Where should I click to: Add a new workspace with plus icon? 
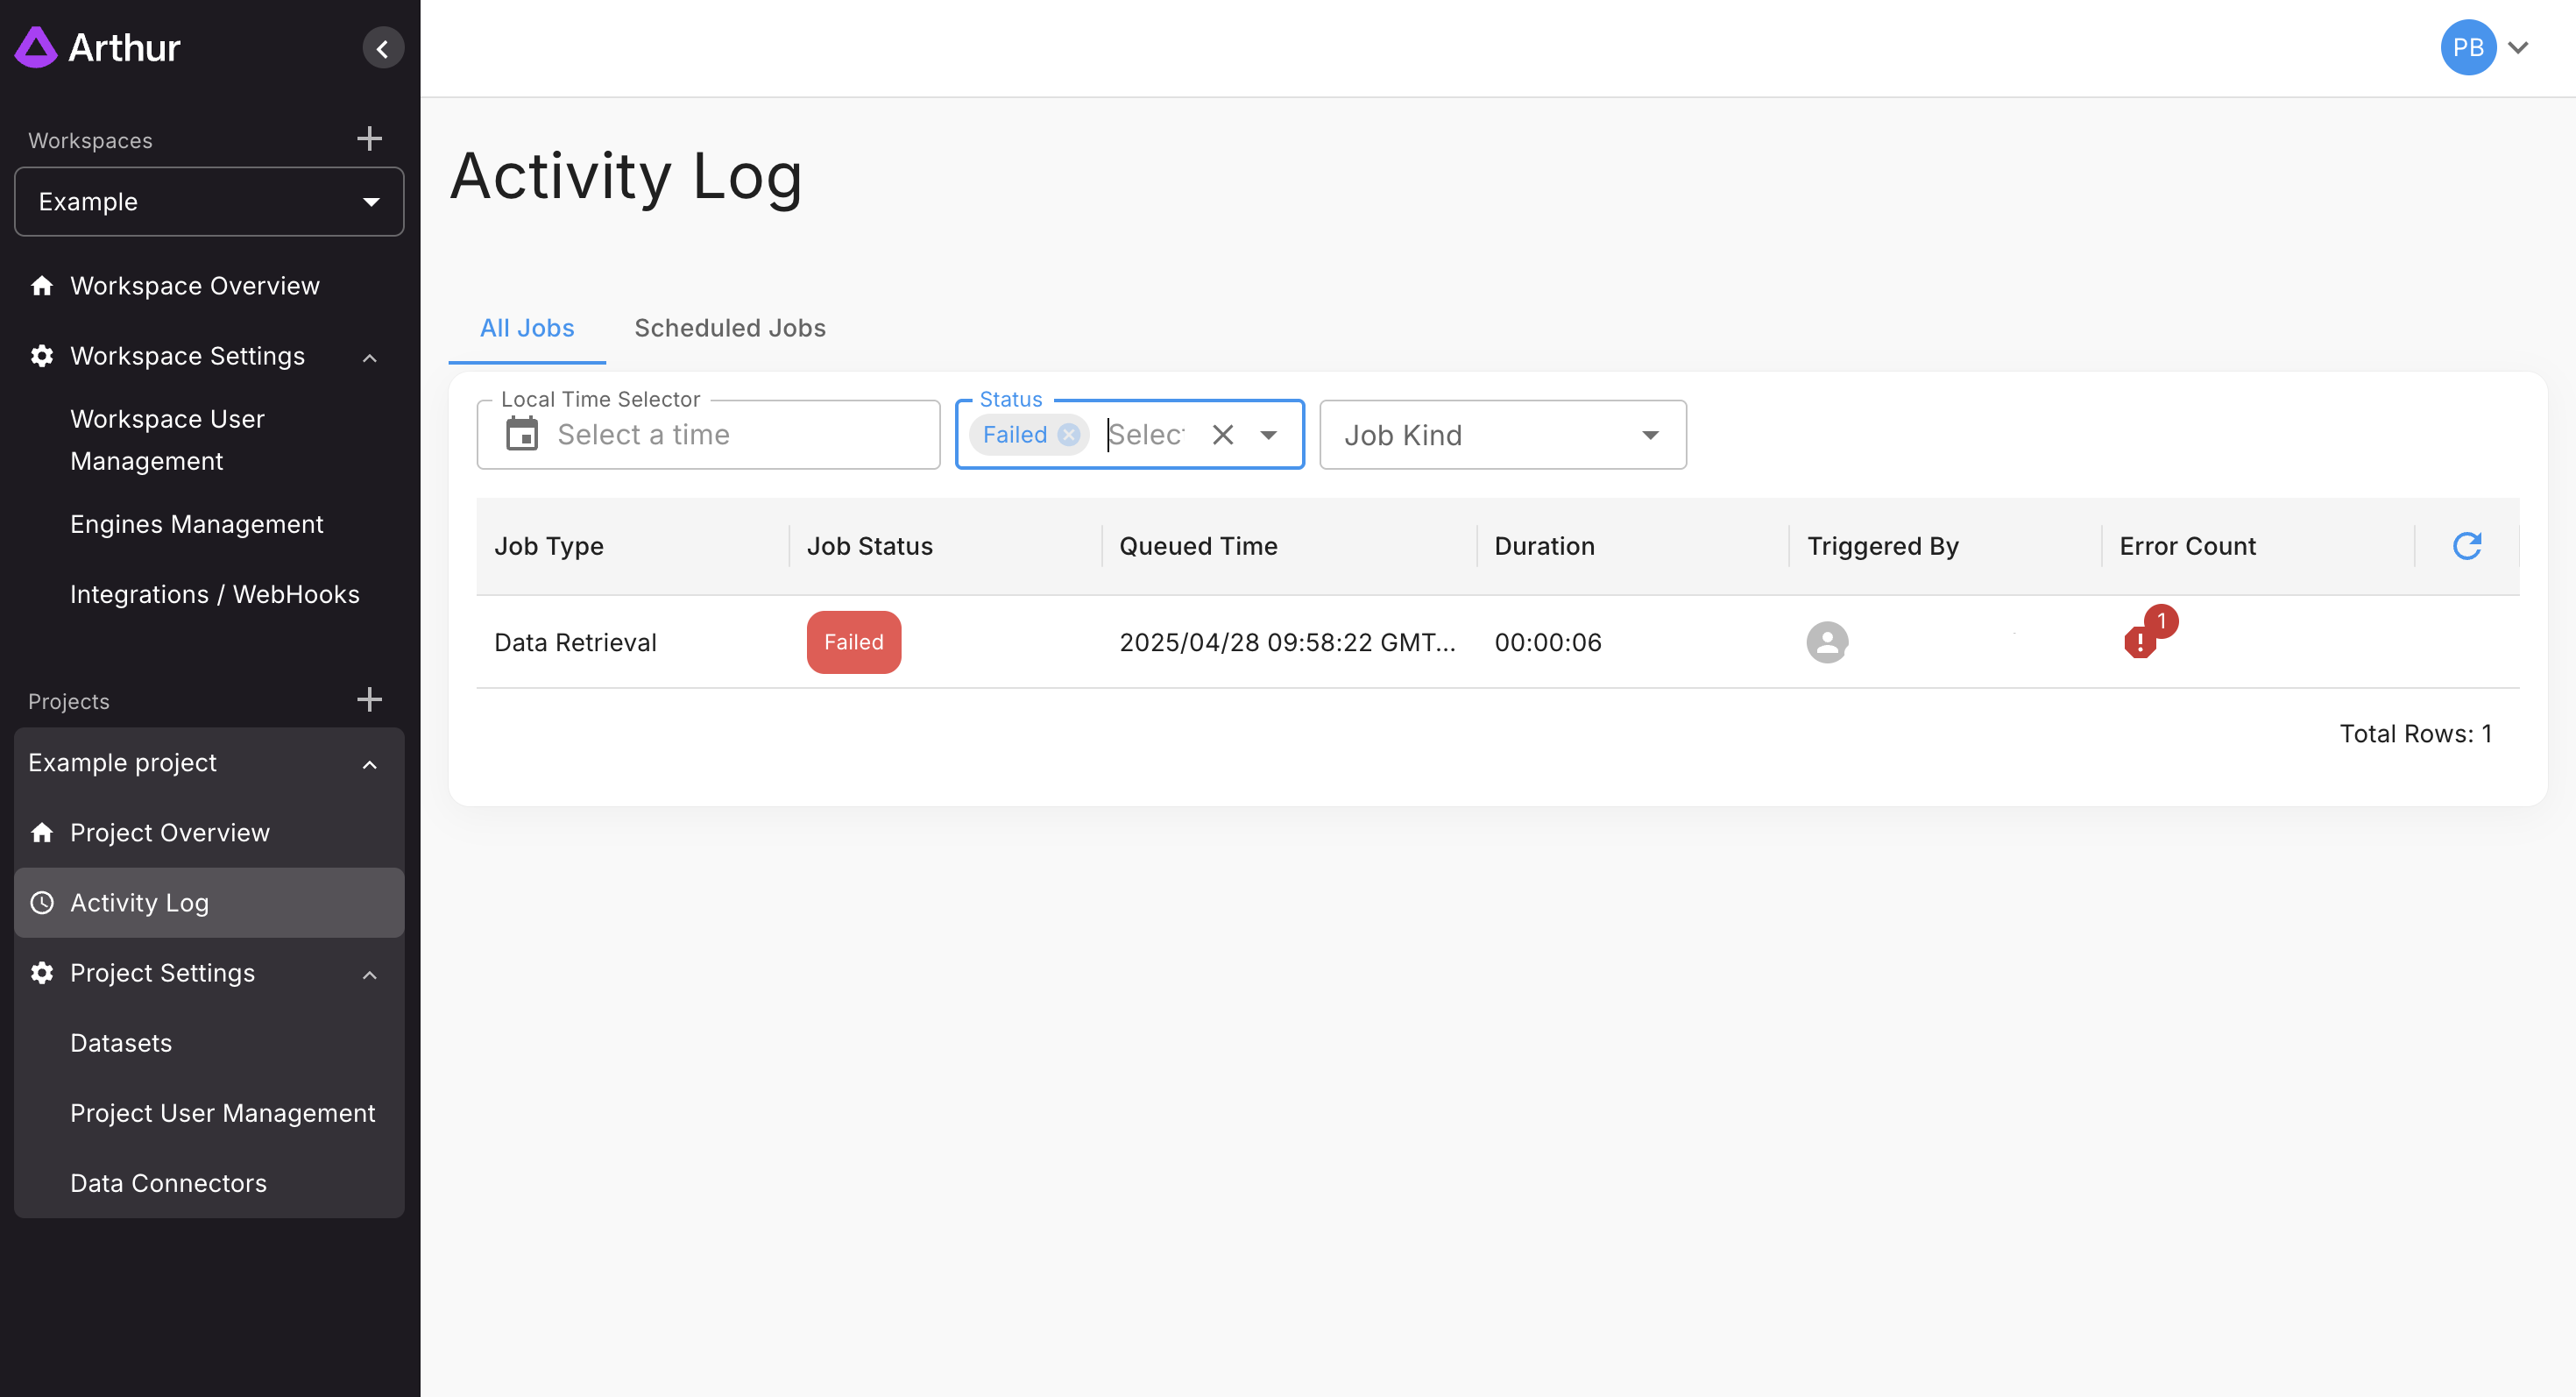(x=369, y=139)
